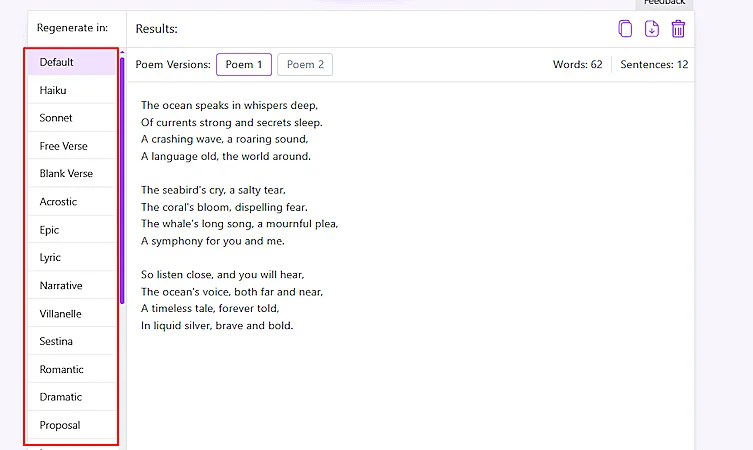Screen dimensions: 753x450
Task: Click the 'Regenerate in:' label
Action: click(x=72, y=28)
